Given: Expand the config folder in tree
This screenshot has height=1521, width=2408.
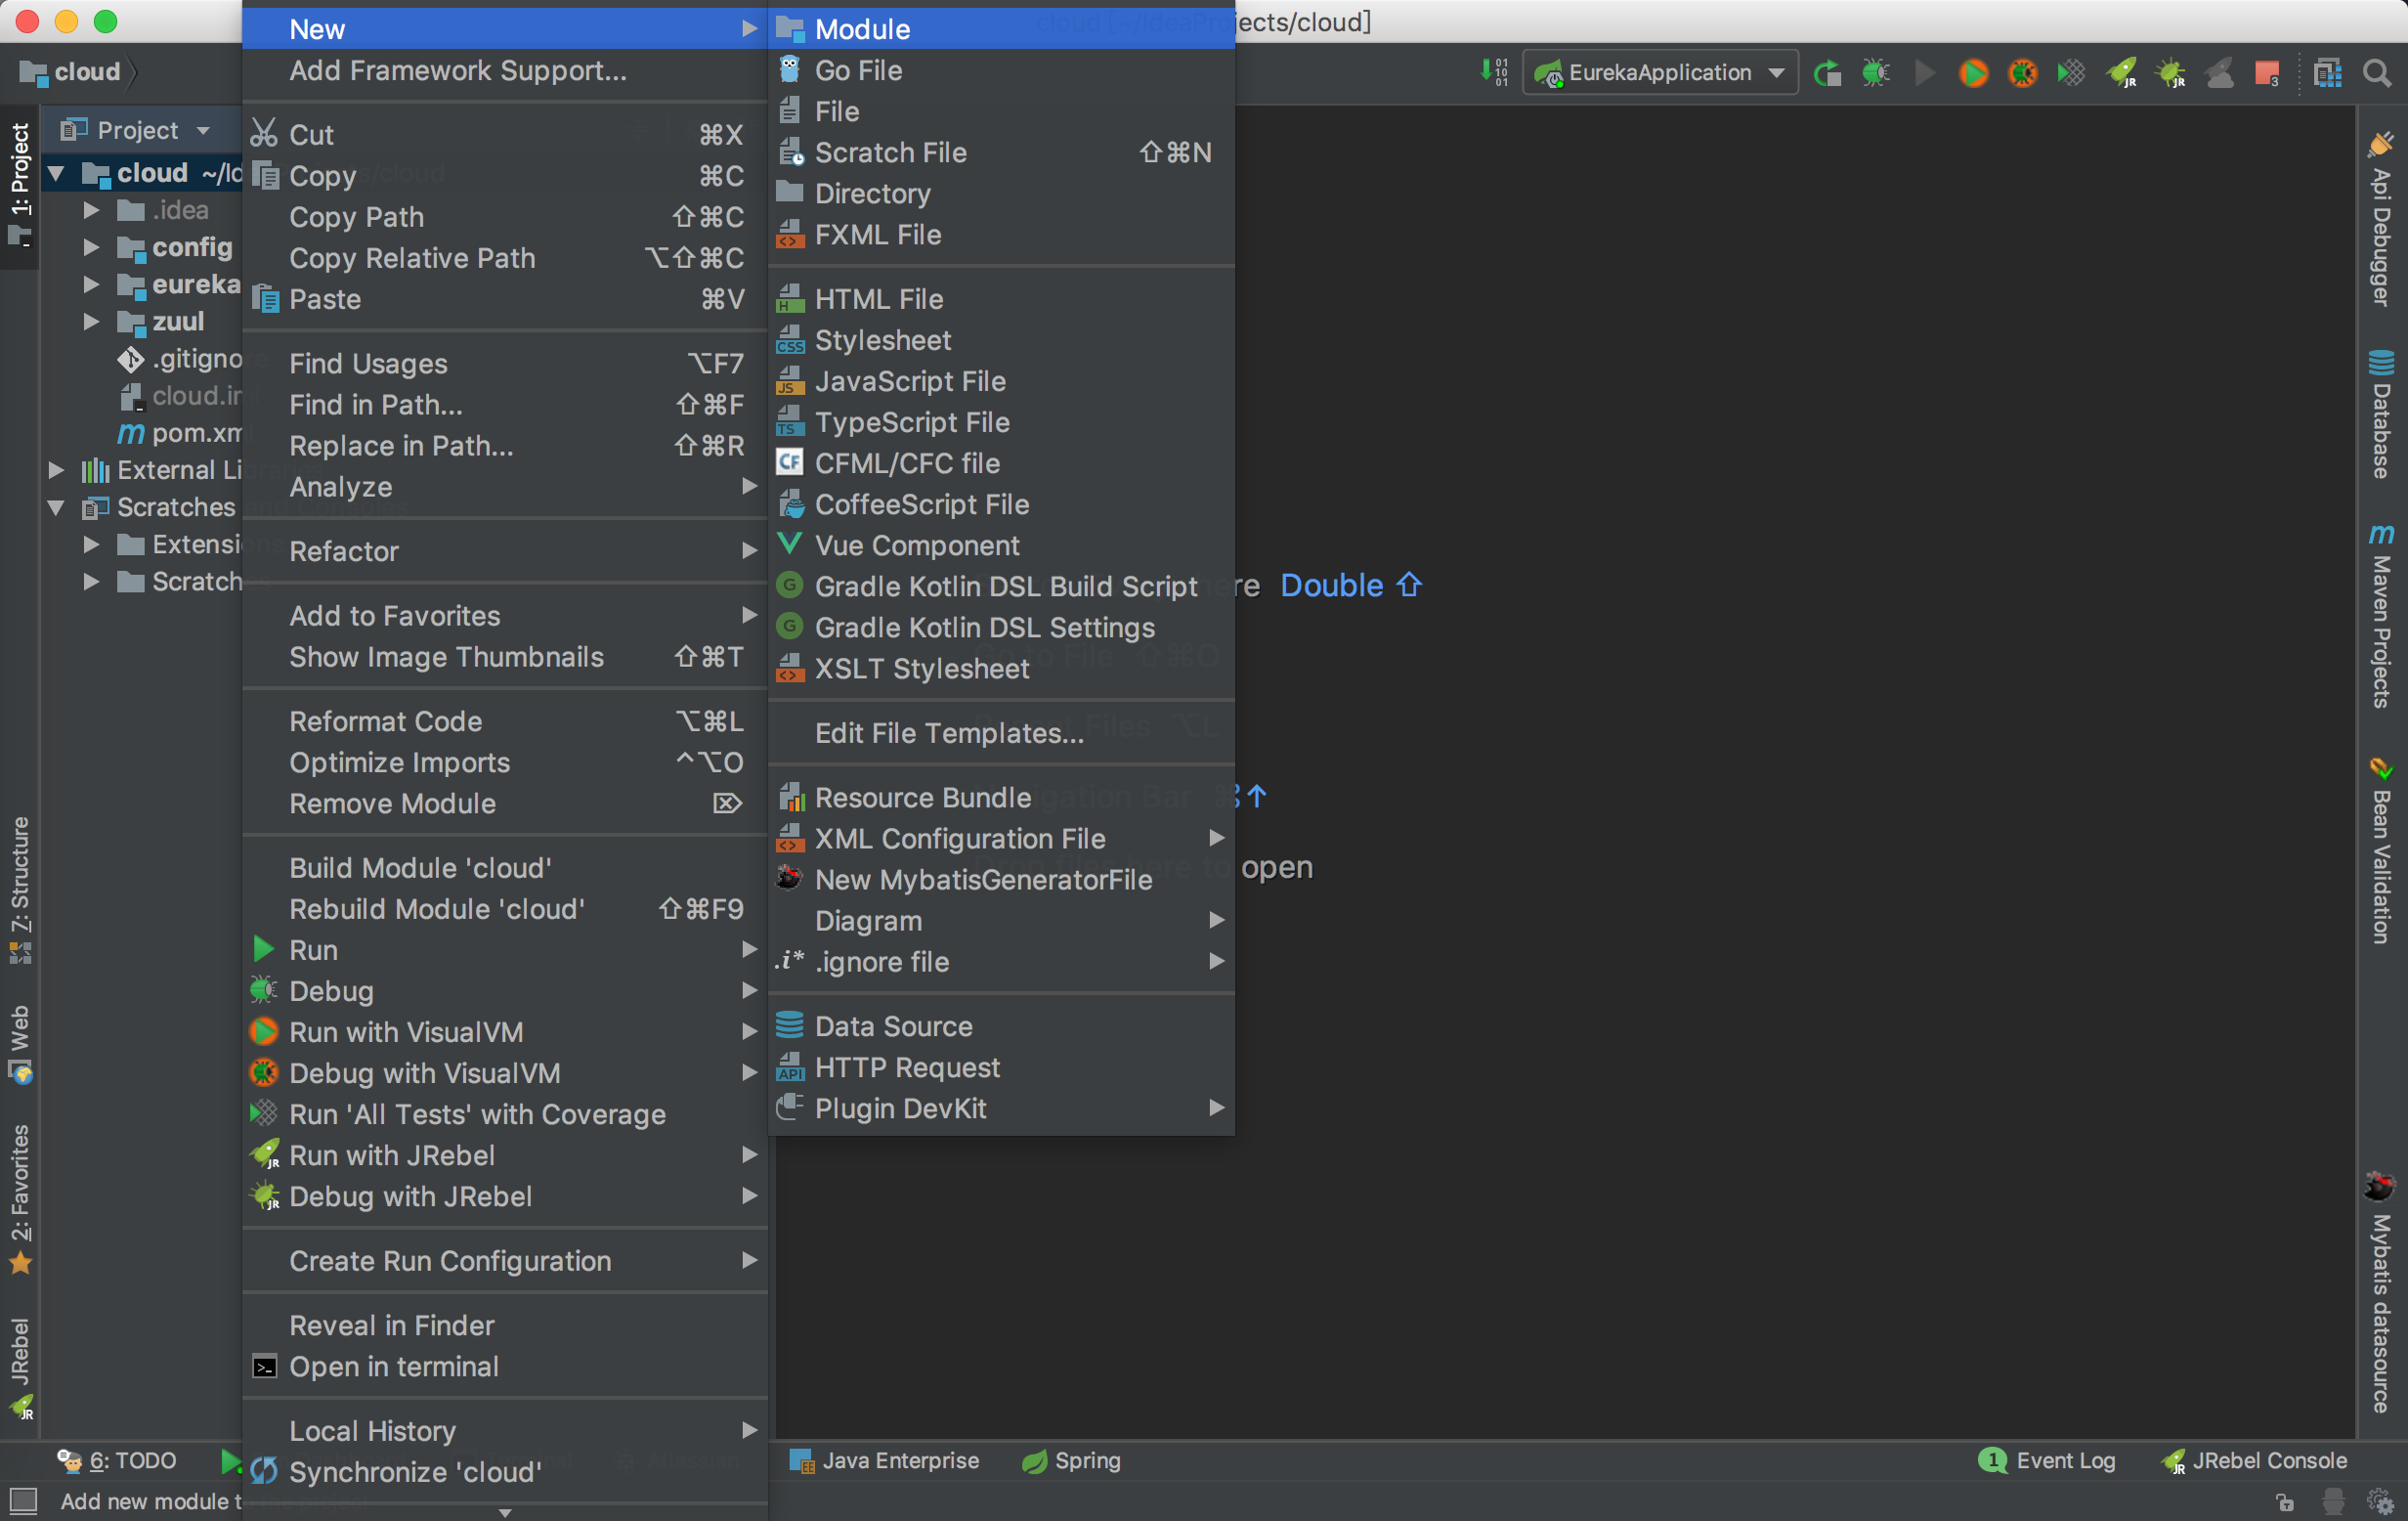Looking at the screenshot, I should pos(91,247).
